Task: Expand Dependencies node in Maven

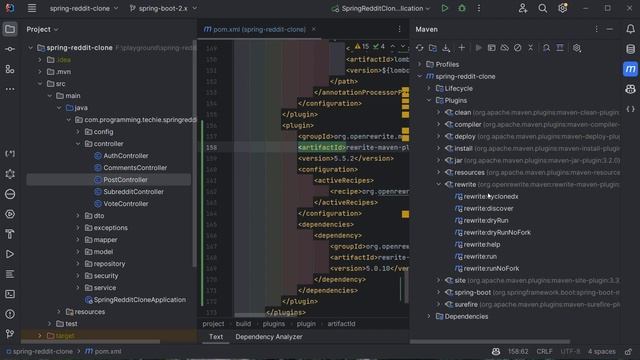Action: pos(429,316)
